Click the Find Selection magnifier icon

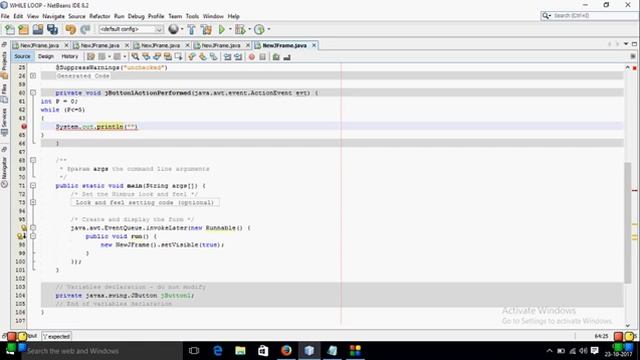pyautogui.click(x=135, y=57)
